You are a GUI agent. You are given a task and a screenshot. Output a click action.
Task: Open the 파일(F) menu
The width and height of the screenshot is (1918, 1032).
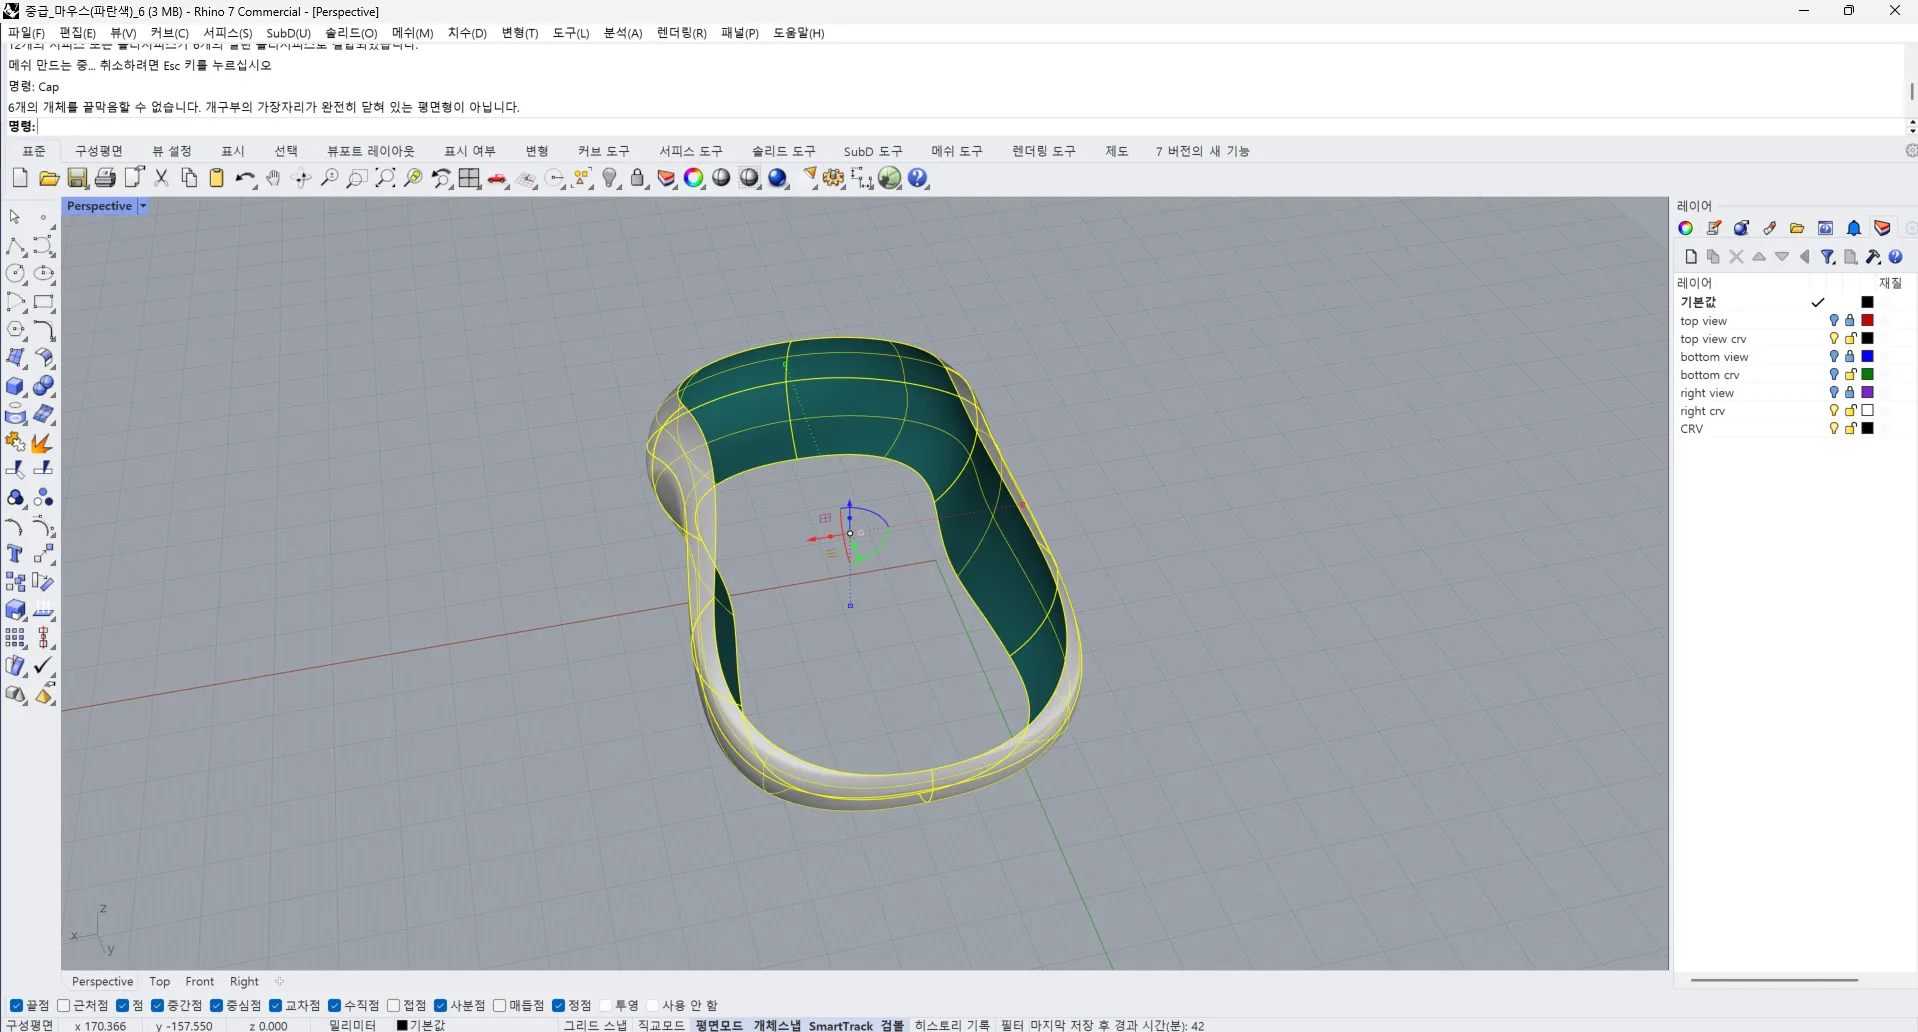click(x=26, y=33)
